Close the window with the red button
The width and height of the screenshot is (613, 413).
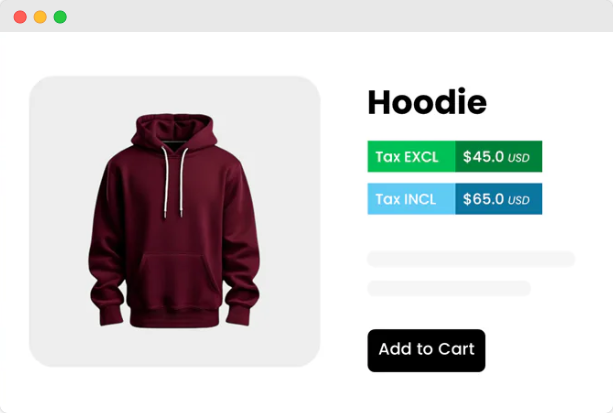(x=20, y=17)
